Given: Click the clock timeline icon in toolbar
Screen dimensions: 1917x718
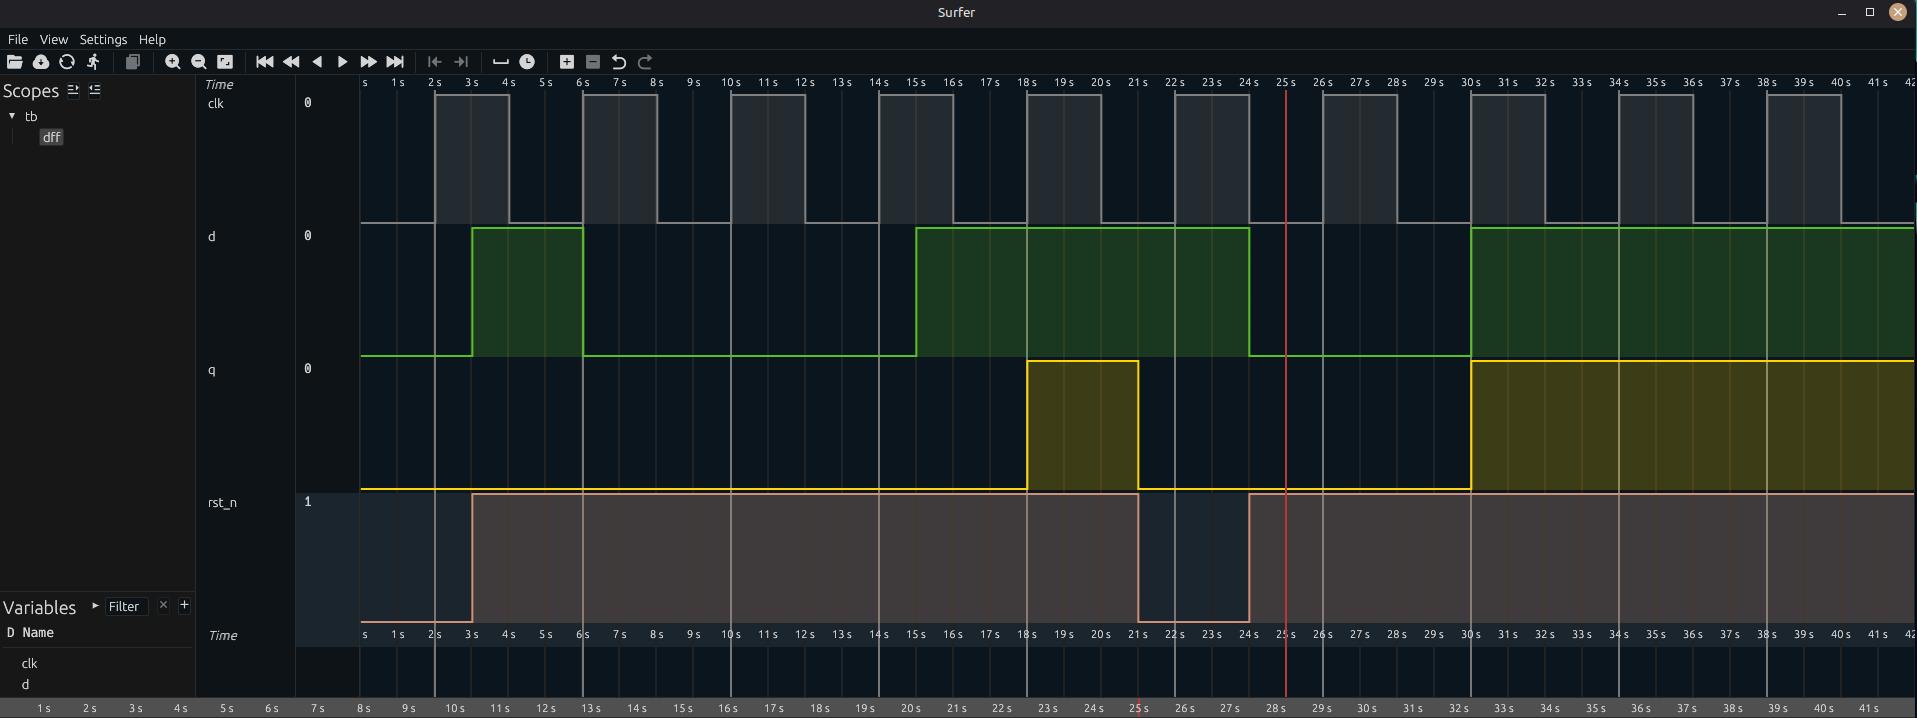Looking at the screenshot, I should pos(527,62).
